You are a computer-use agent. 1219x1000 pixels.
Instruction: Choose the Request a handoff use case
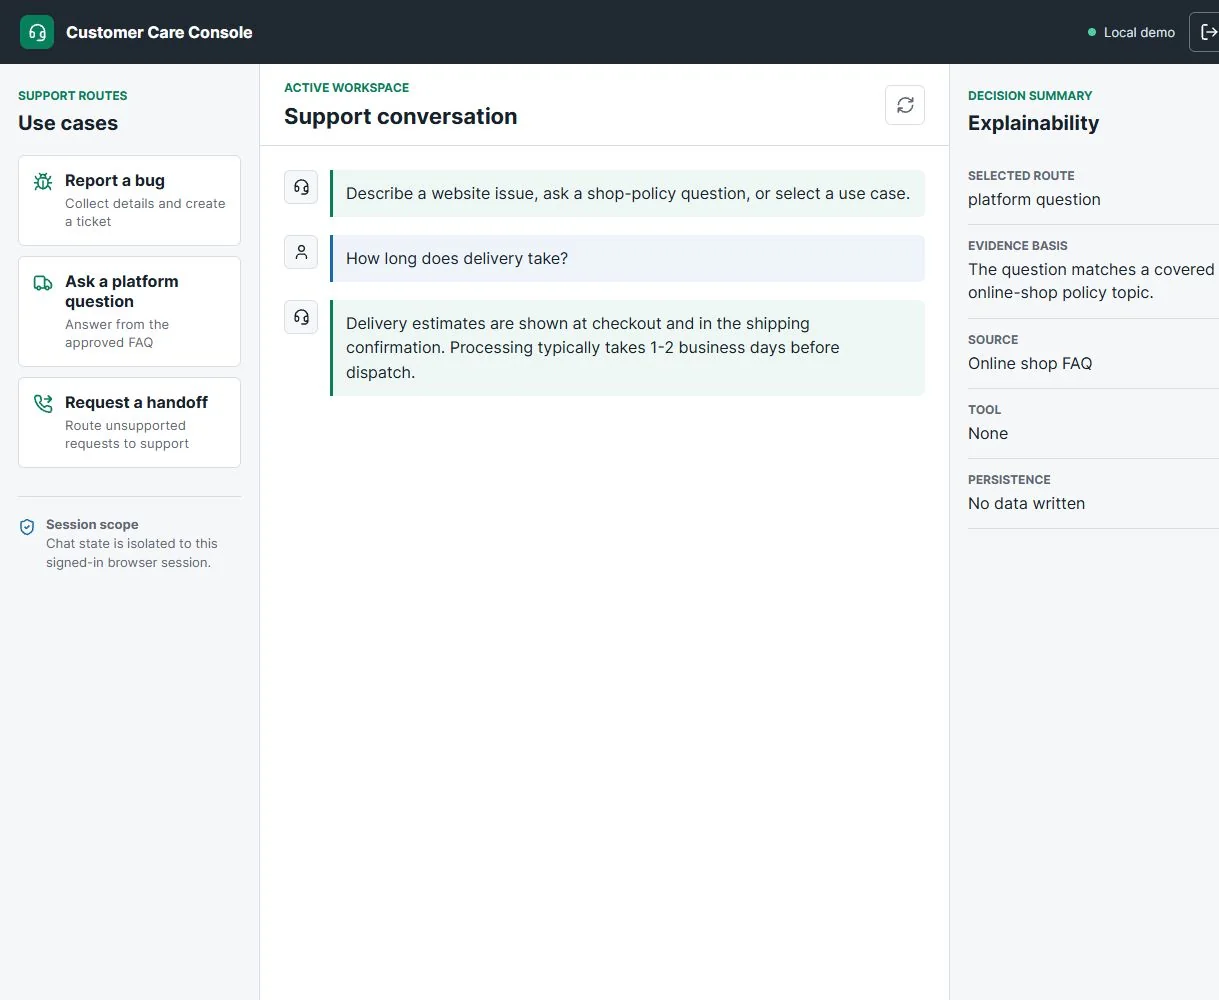(x=129, y=422)
